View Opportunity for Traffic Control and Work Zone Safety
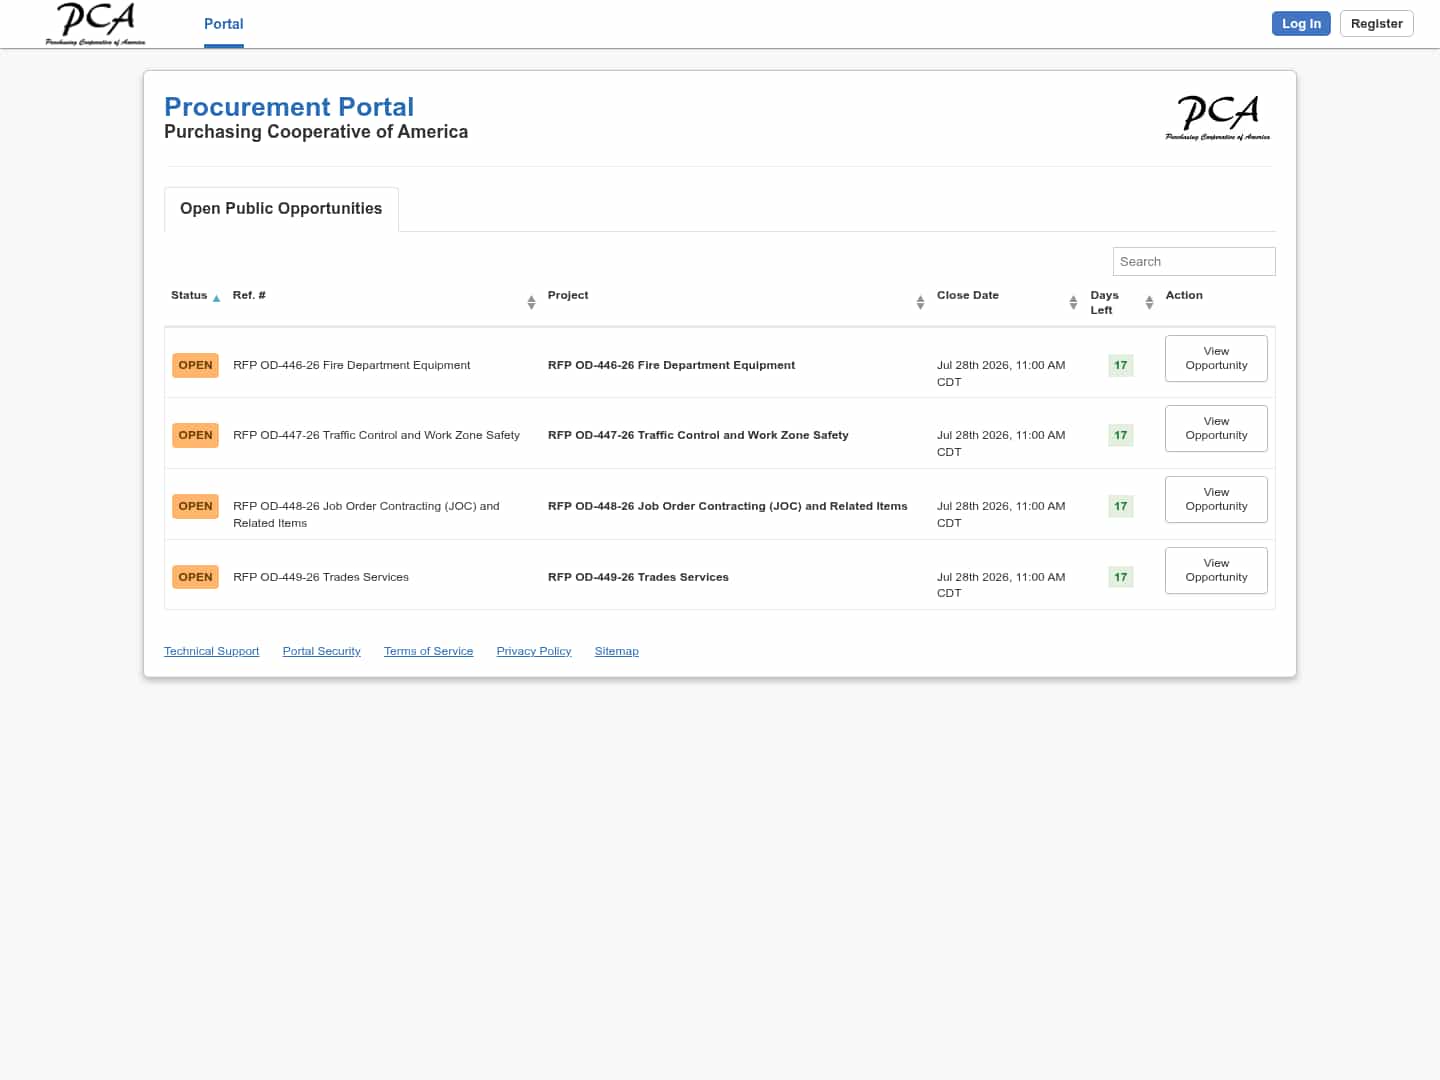This screenshot has height=1080, width=1440. (x=1216, y=428)
